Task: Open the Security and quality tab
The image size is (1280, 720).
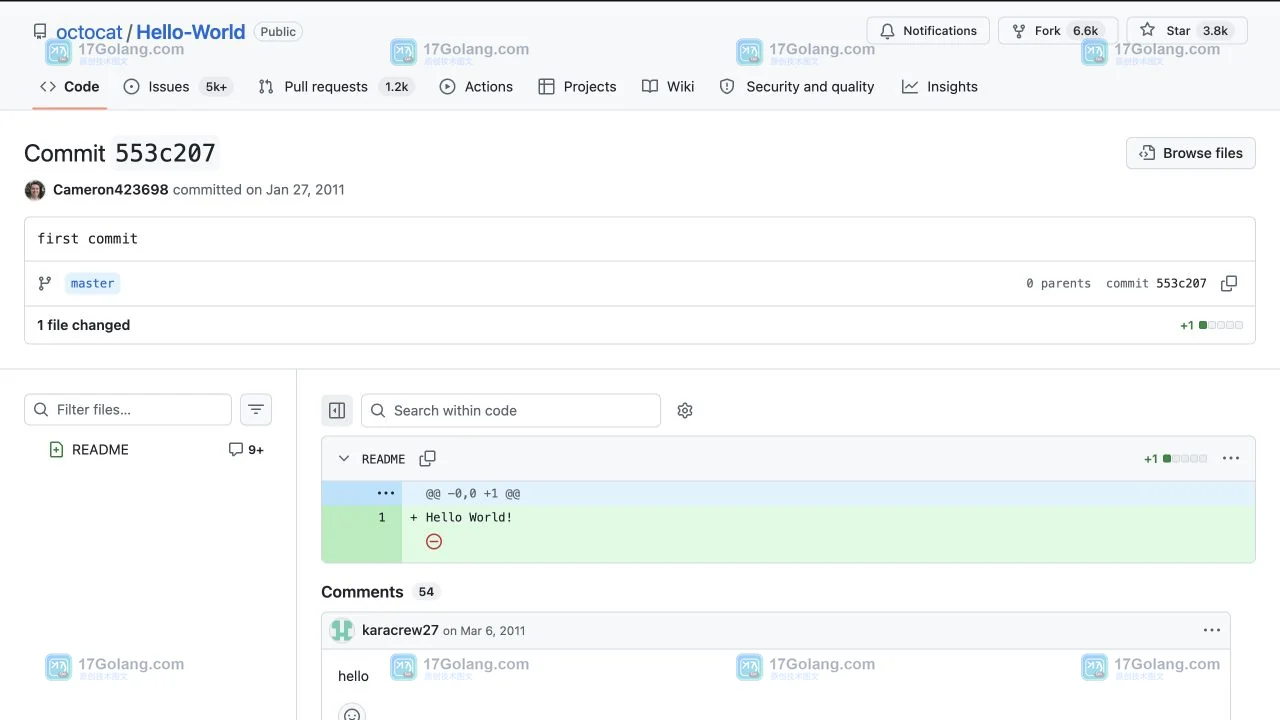Action: 797,87
